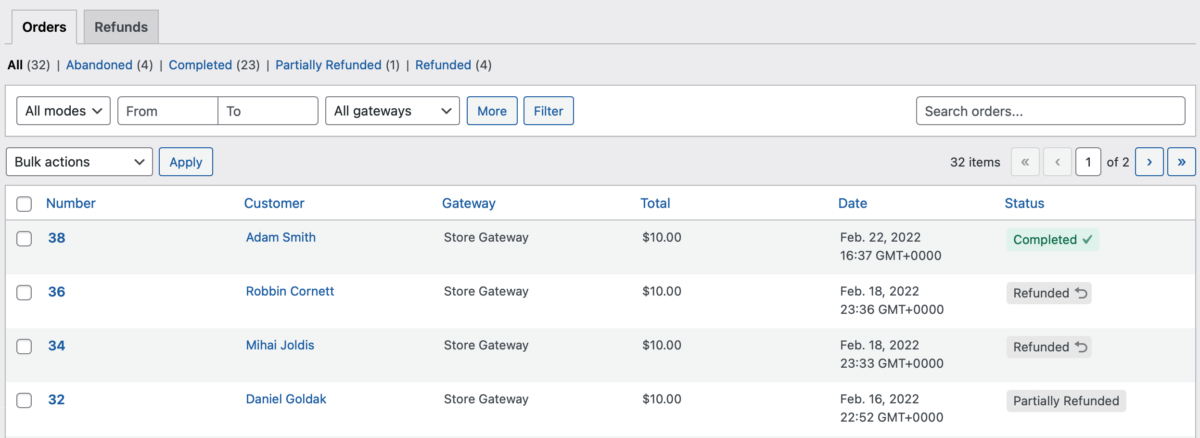Viewport: 1200px width, 438px height.
Task: Click the Refunded badge on order 34
Action: (x=1048, y=347)
